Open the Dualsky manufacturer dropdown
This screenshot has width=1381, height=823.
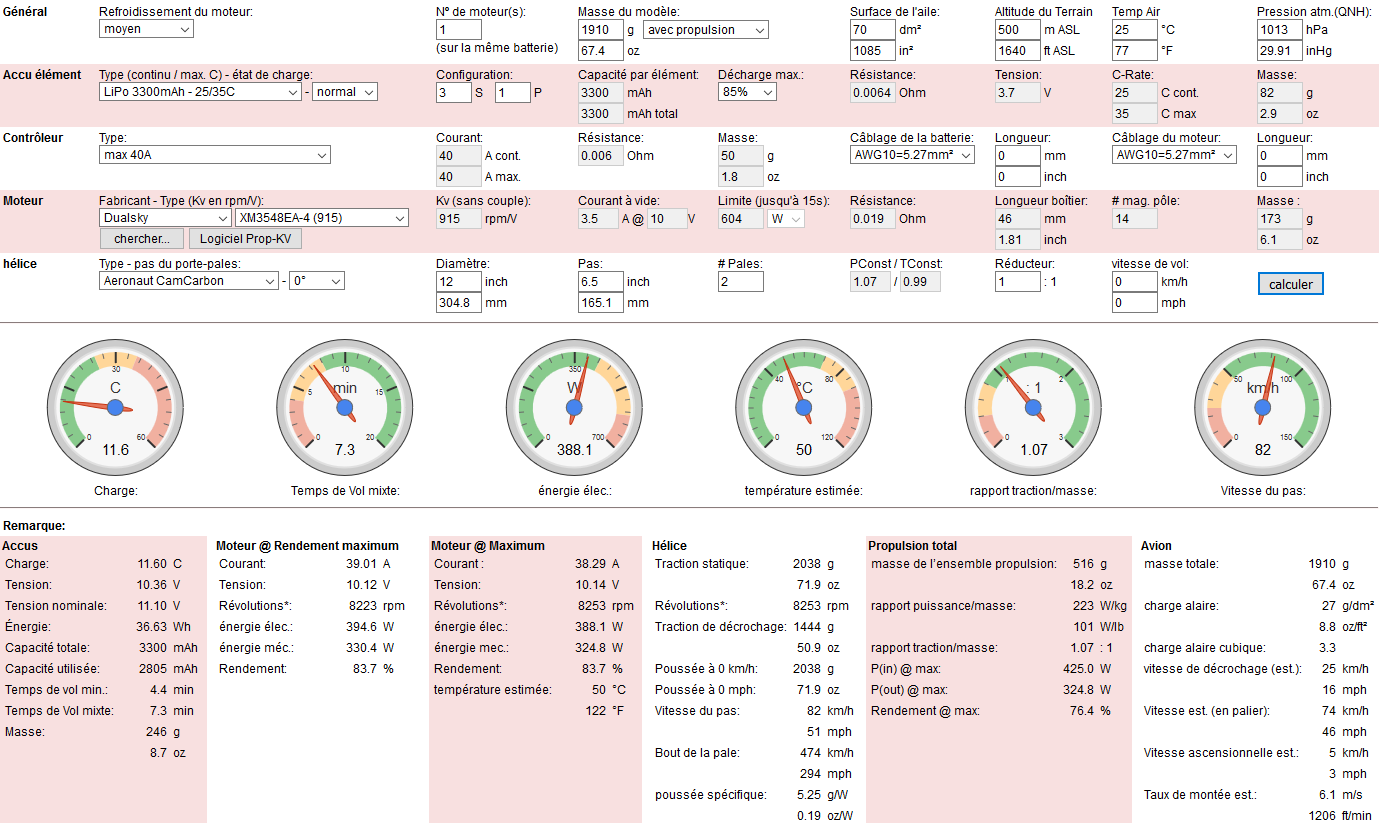pos(165,218)
